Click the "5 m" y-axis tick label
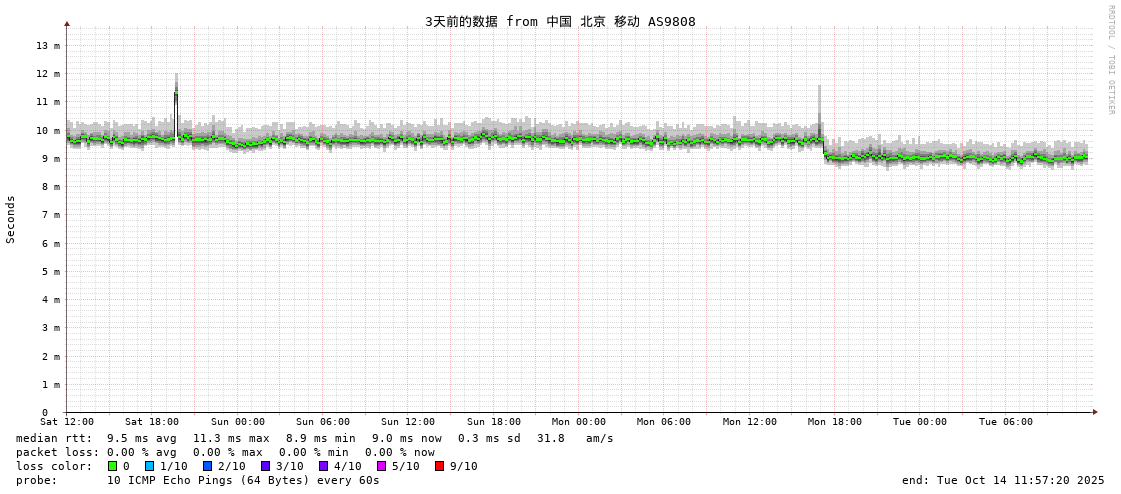 tap(51, 271)
